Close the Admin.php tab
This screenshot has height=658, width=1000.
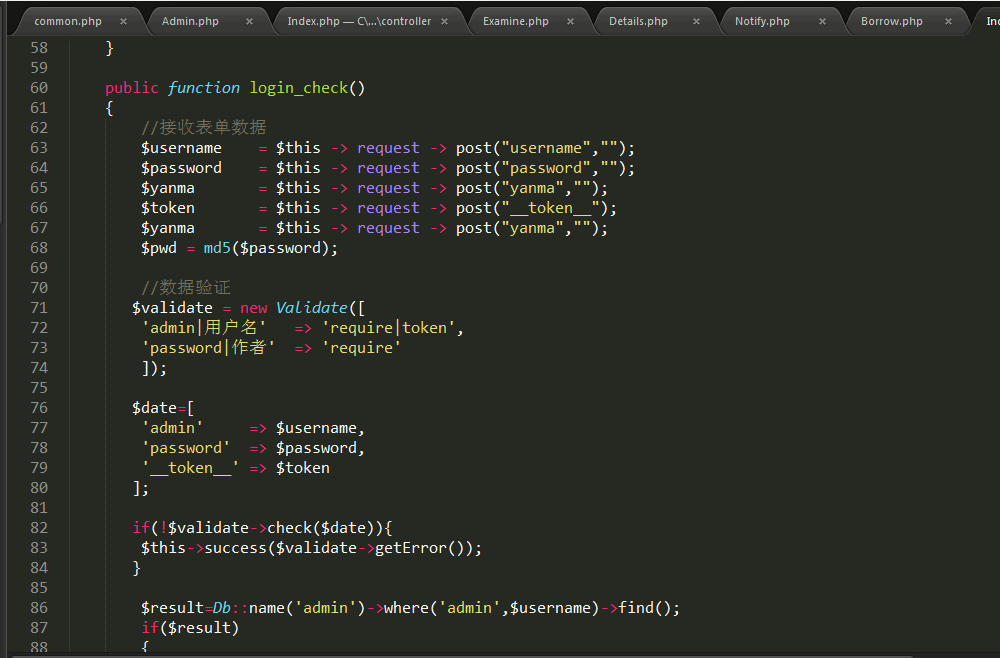pyautogui.click(x=249, y=21)
